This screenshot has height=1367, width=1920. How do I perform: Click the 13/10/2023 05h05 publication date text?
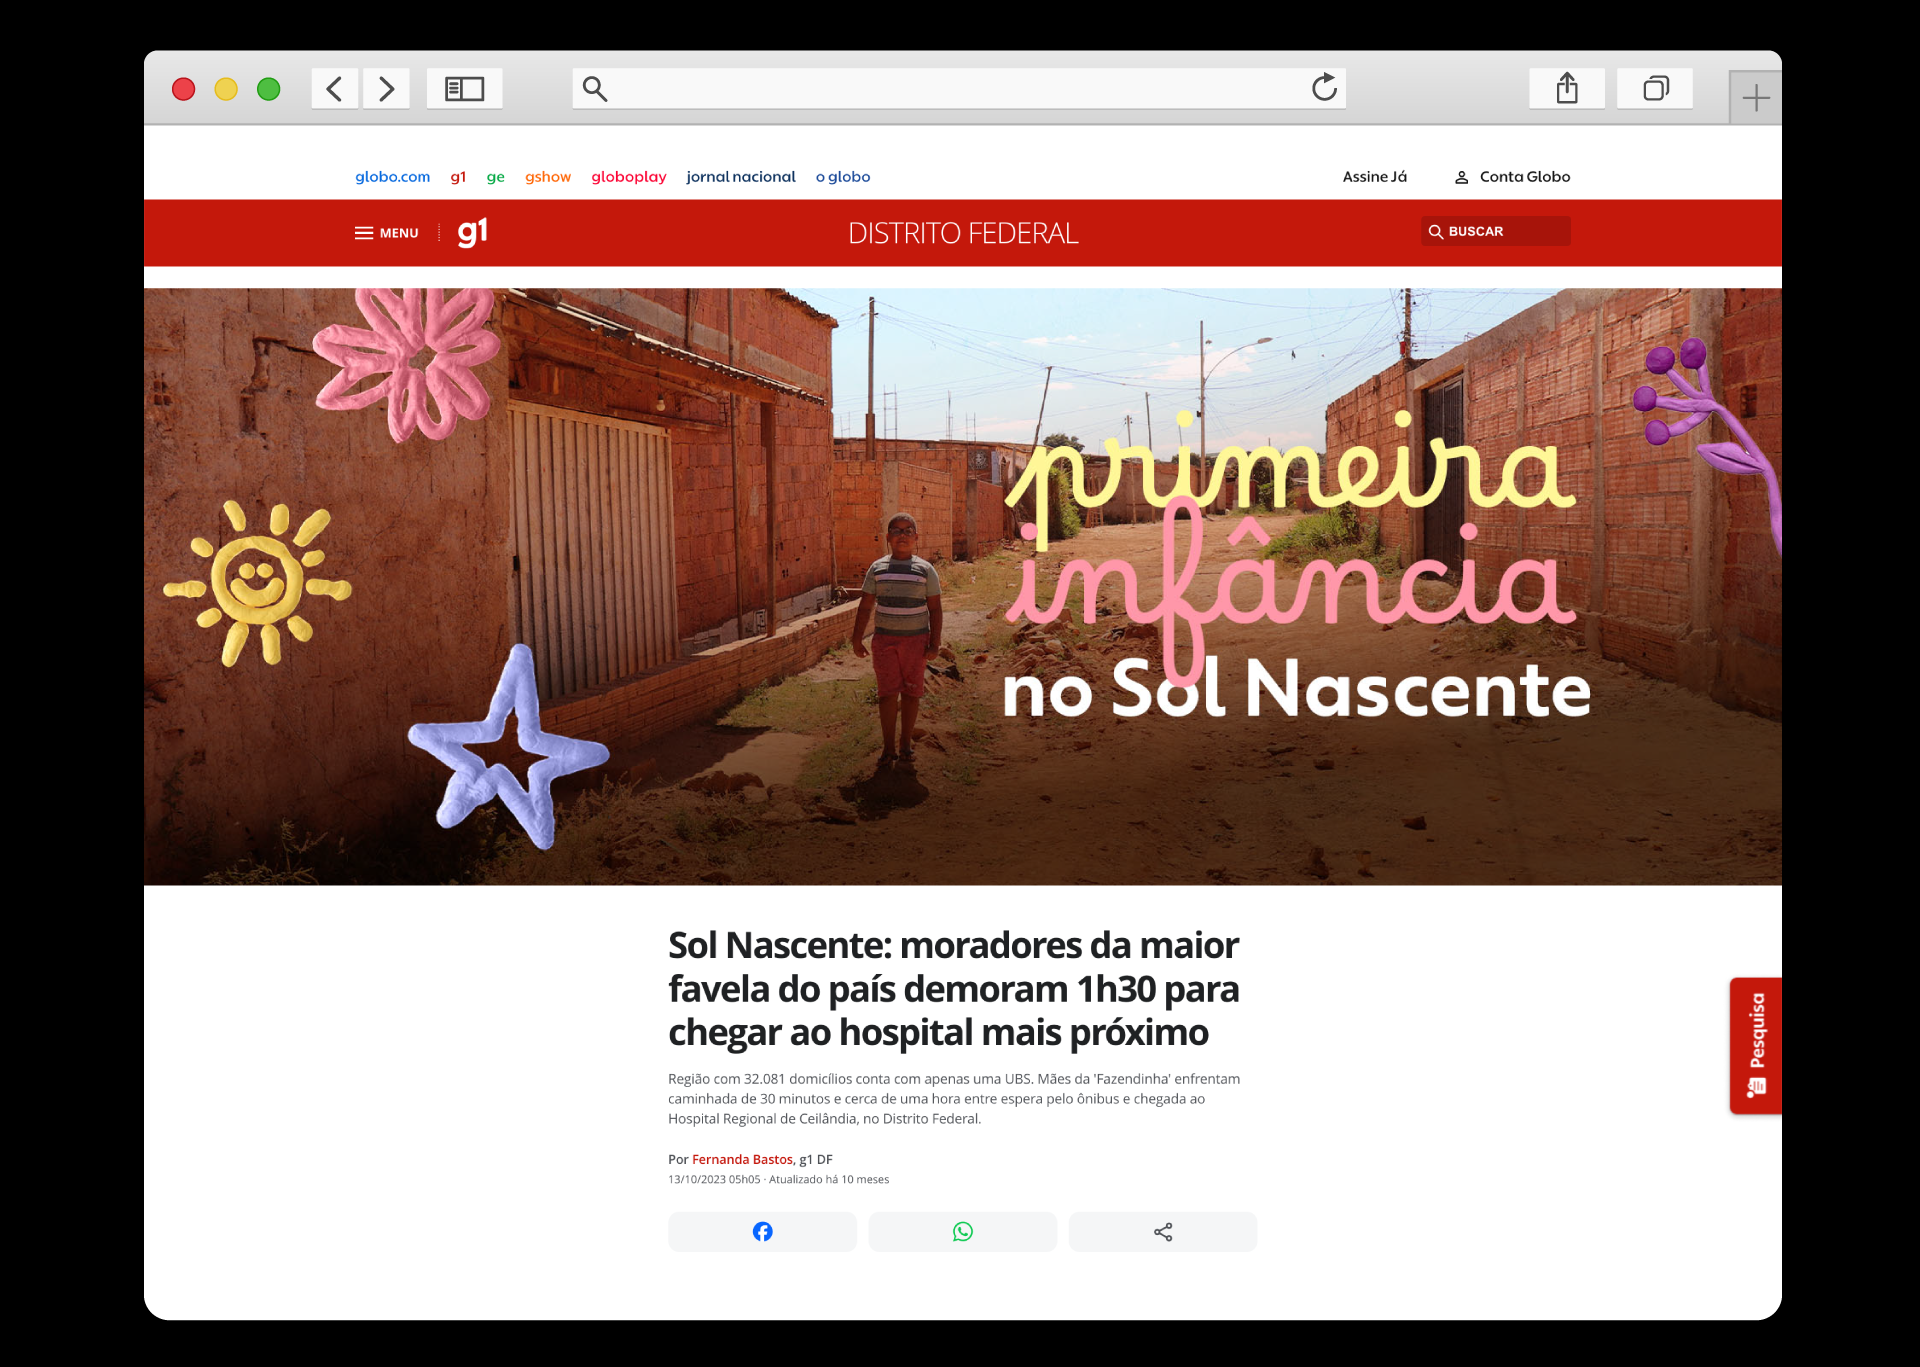(714, 1180)
